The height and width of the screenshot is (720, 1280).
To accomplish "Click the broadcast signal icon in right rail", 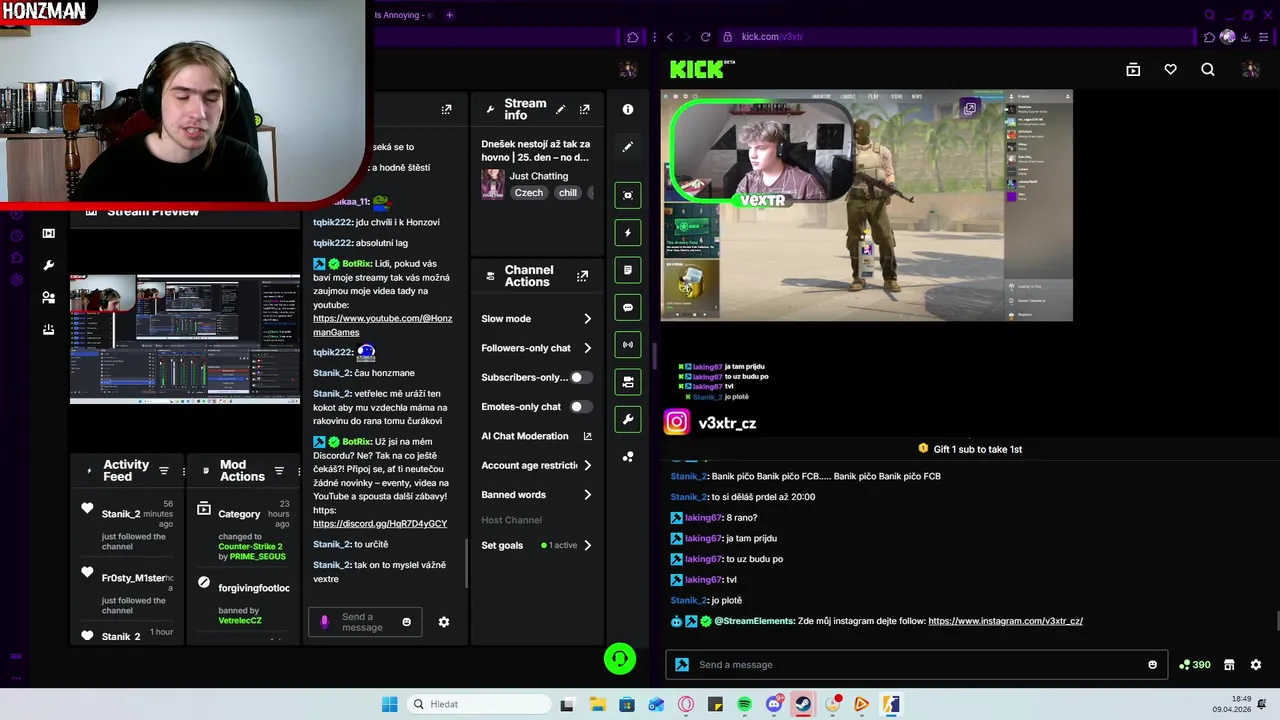I will [x=628, y=345].
